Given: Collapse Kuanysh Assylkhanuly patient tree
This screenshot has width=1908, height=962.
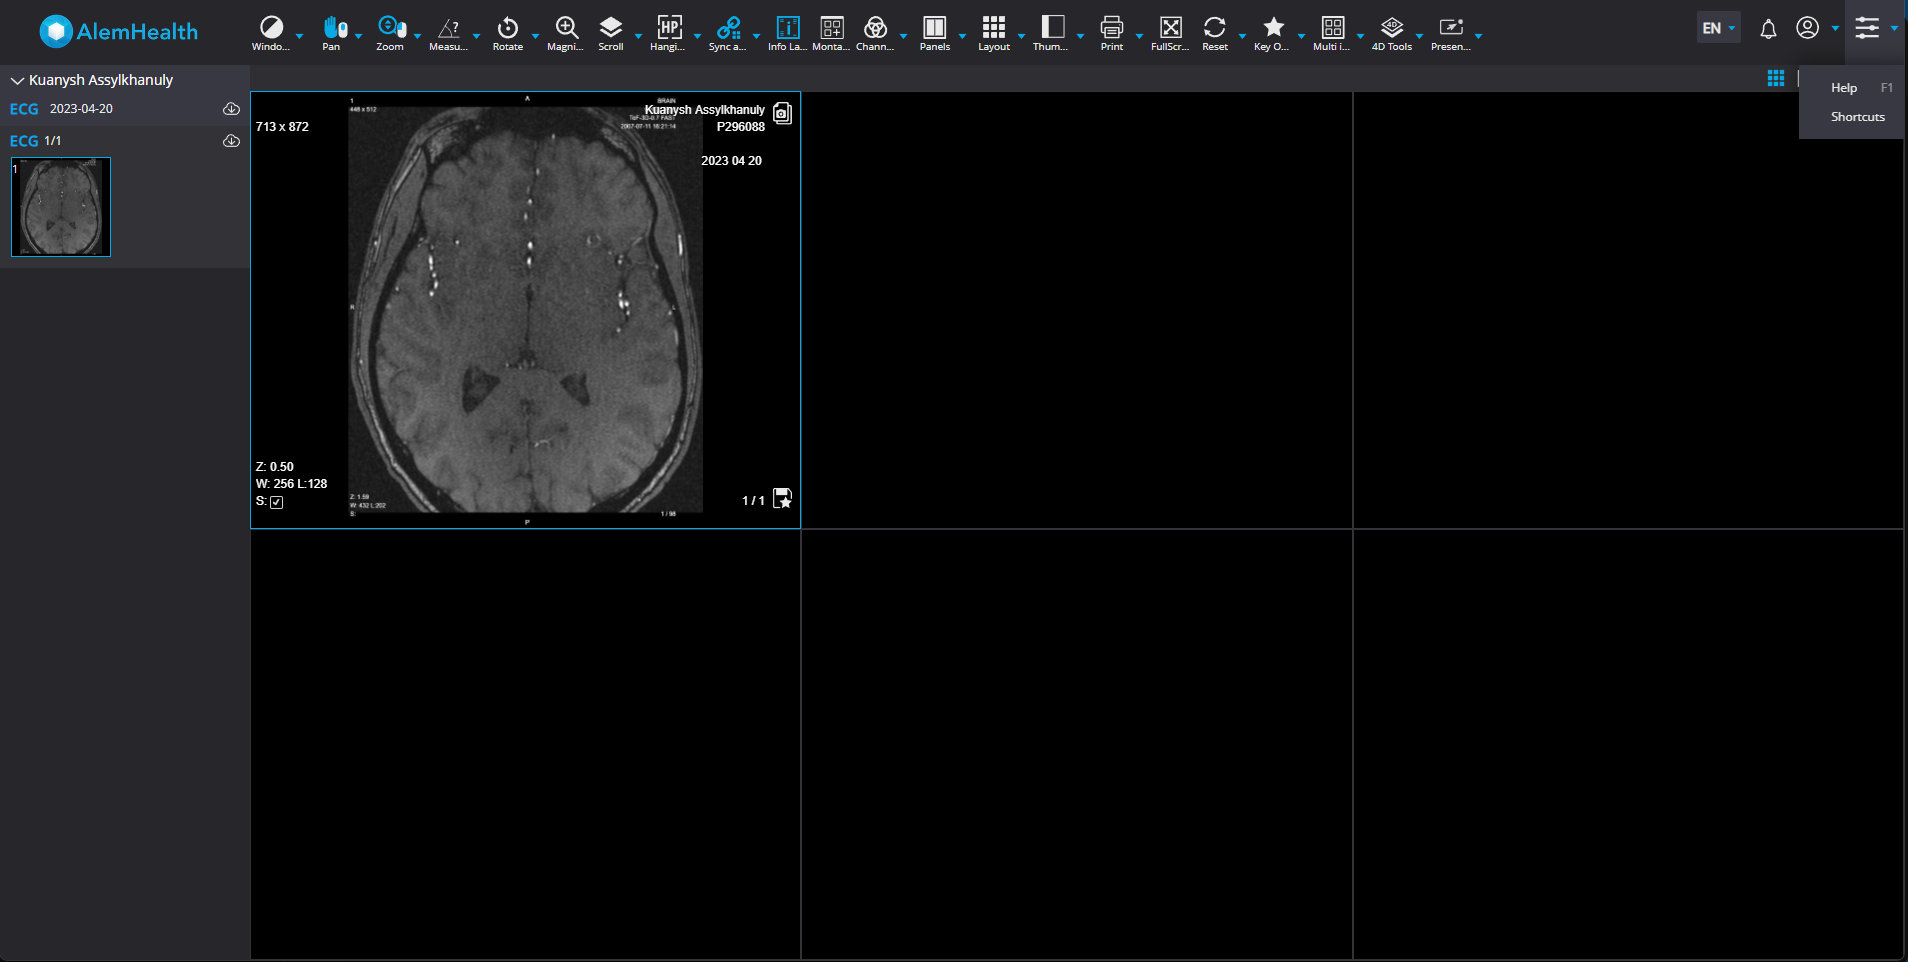Looking at the screenshot, I should [17, 80].
